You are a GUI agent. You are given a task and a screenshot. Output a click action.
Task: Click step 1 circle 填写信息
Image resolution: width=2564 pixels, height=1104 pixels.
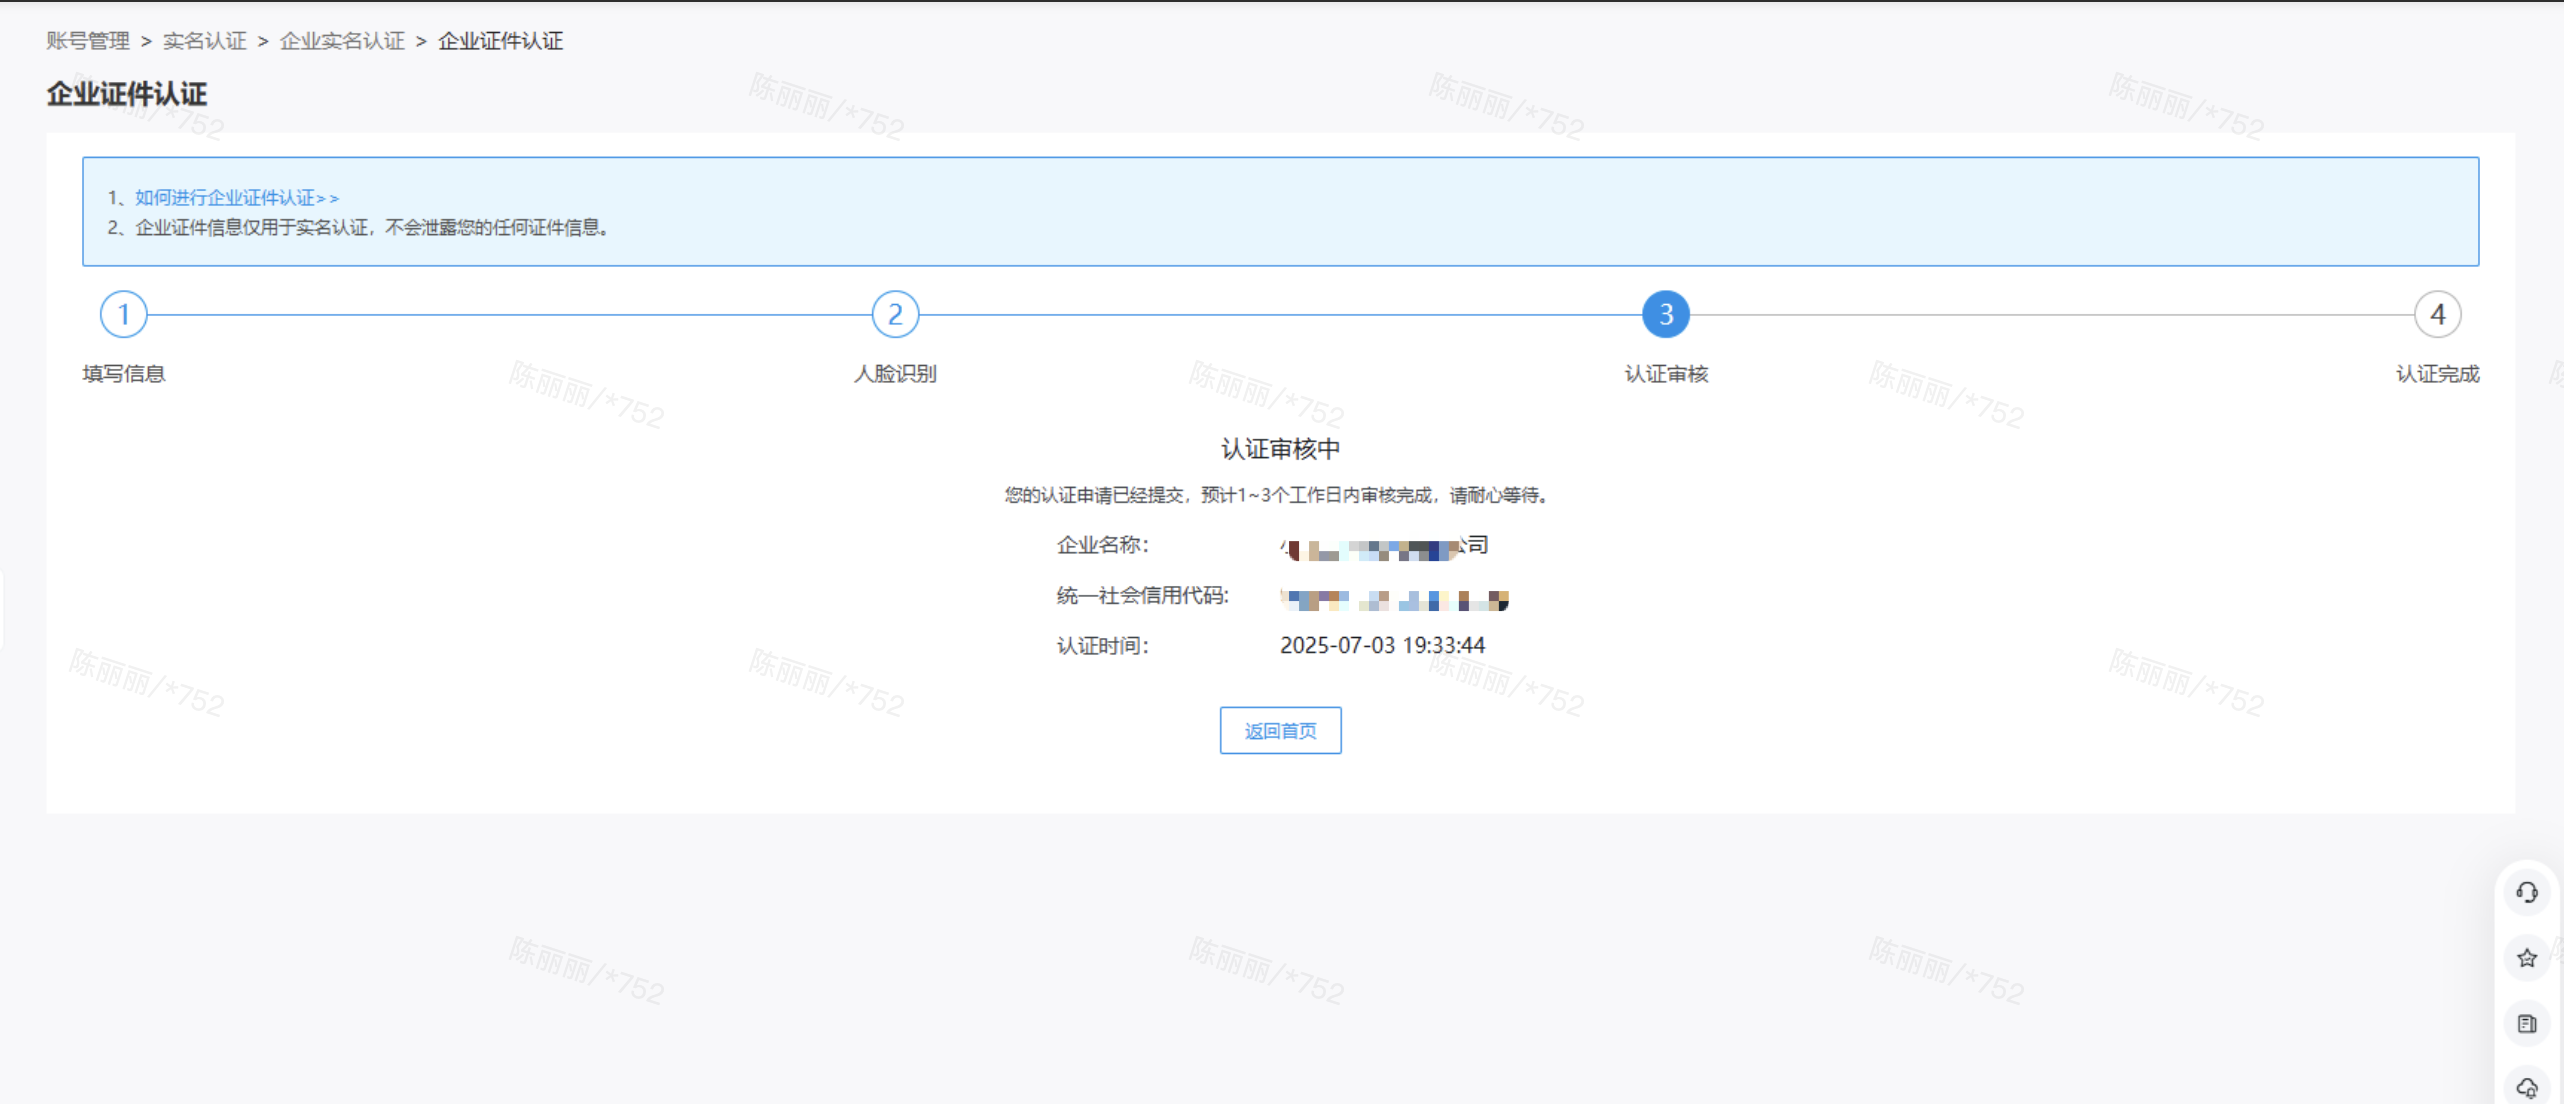coord(124,315)
